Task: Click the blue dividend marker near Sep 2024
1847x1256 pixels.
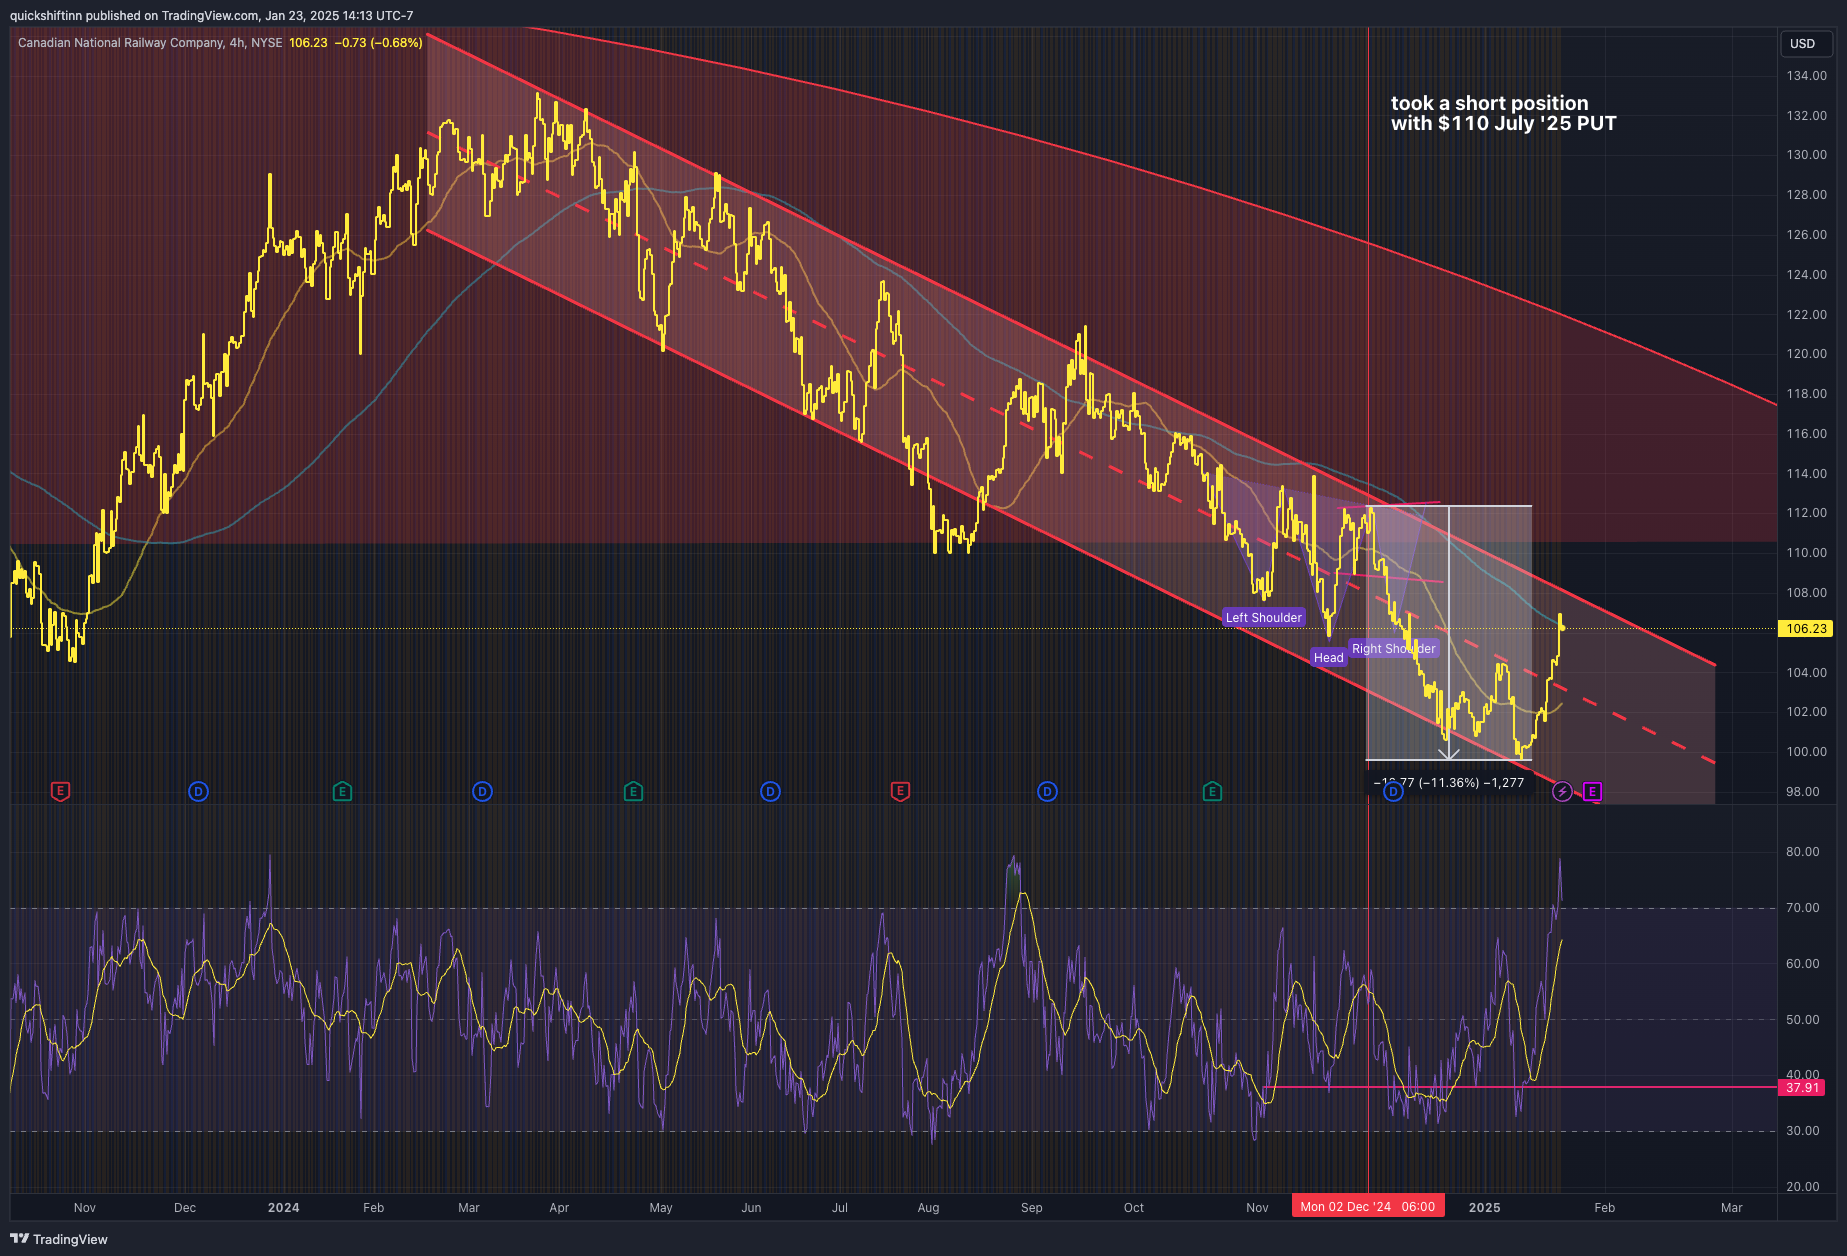Action: [1047, 792]
